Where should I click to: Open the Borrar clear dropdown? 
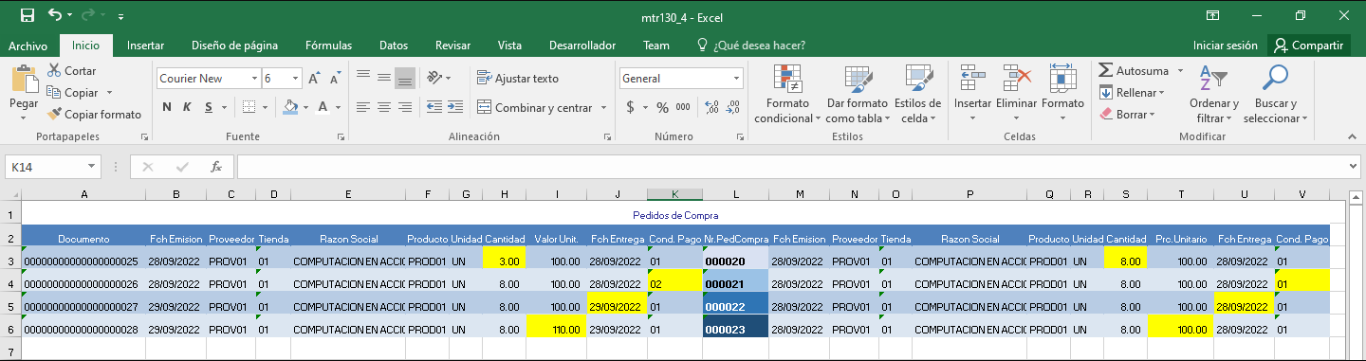[1126, 114]
